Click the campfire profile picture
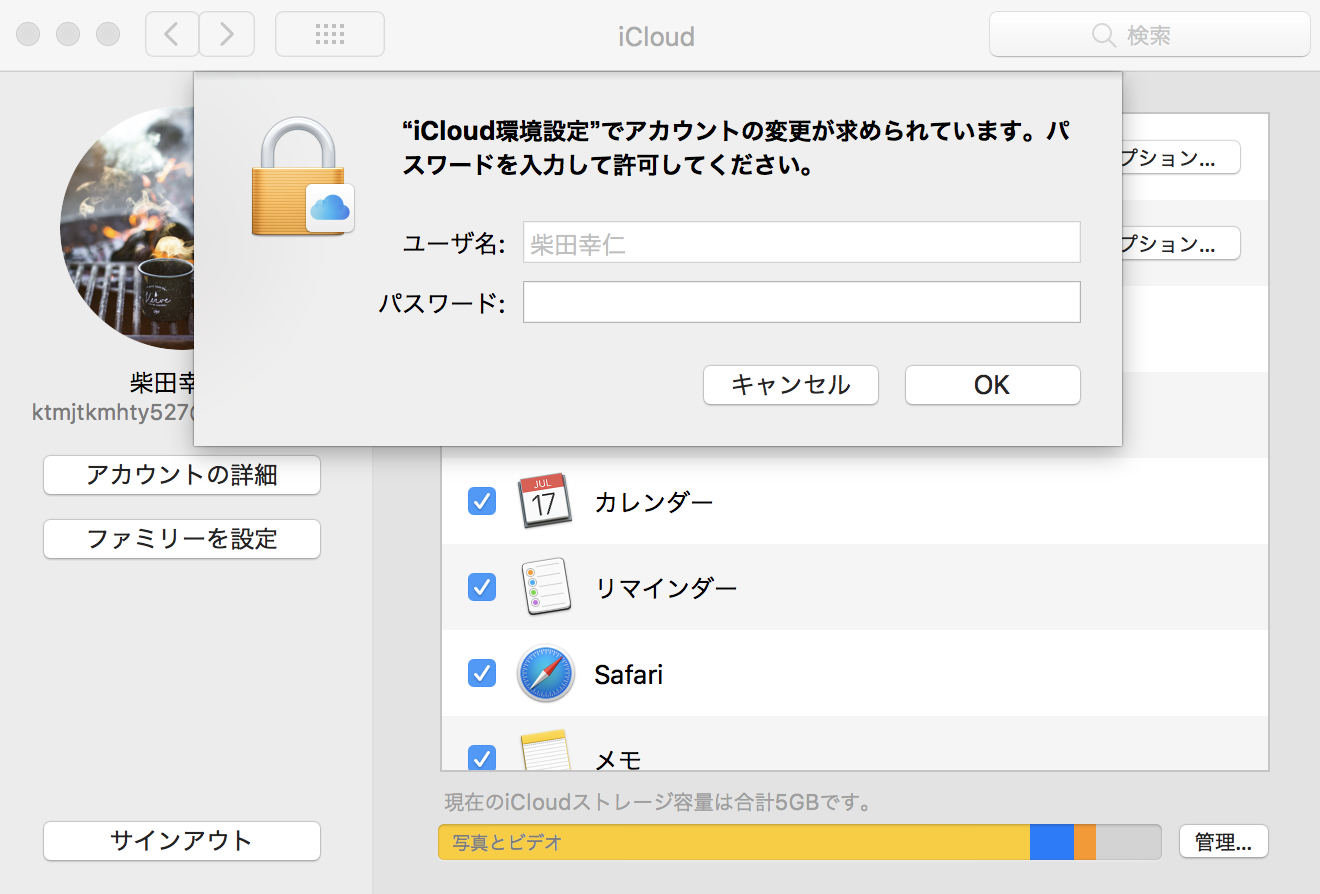The image size is (1320, 894). (127, 228)
